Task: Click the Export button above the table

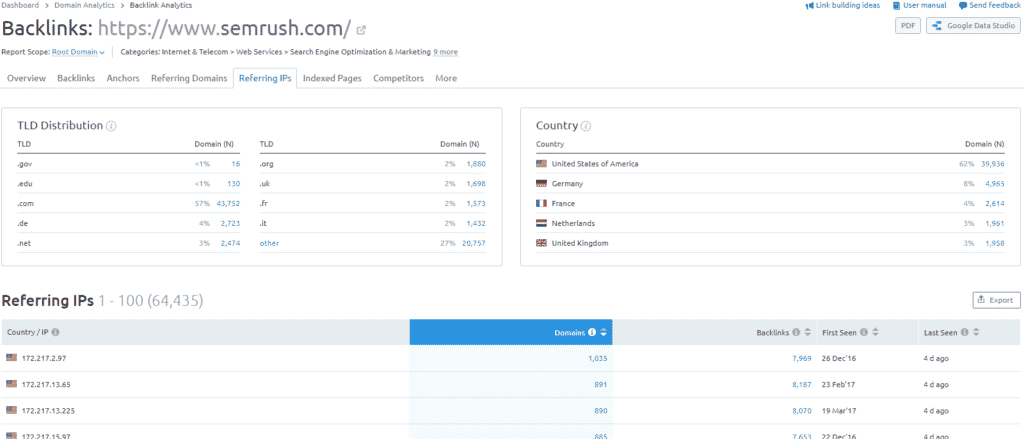Action: (x=996, y=300)
